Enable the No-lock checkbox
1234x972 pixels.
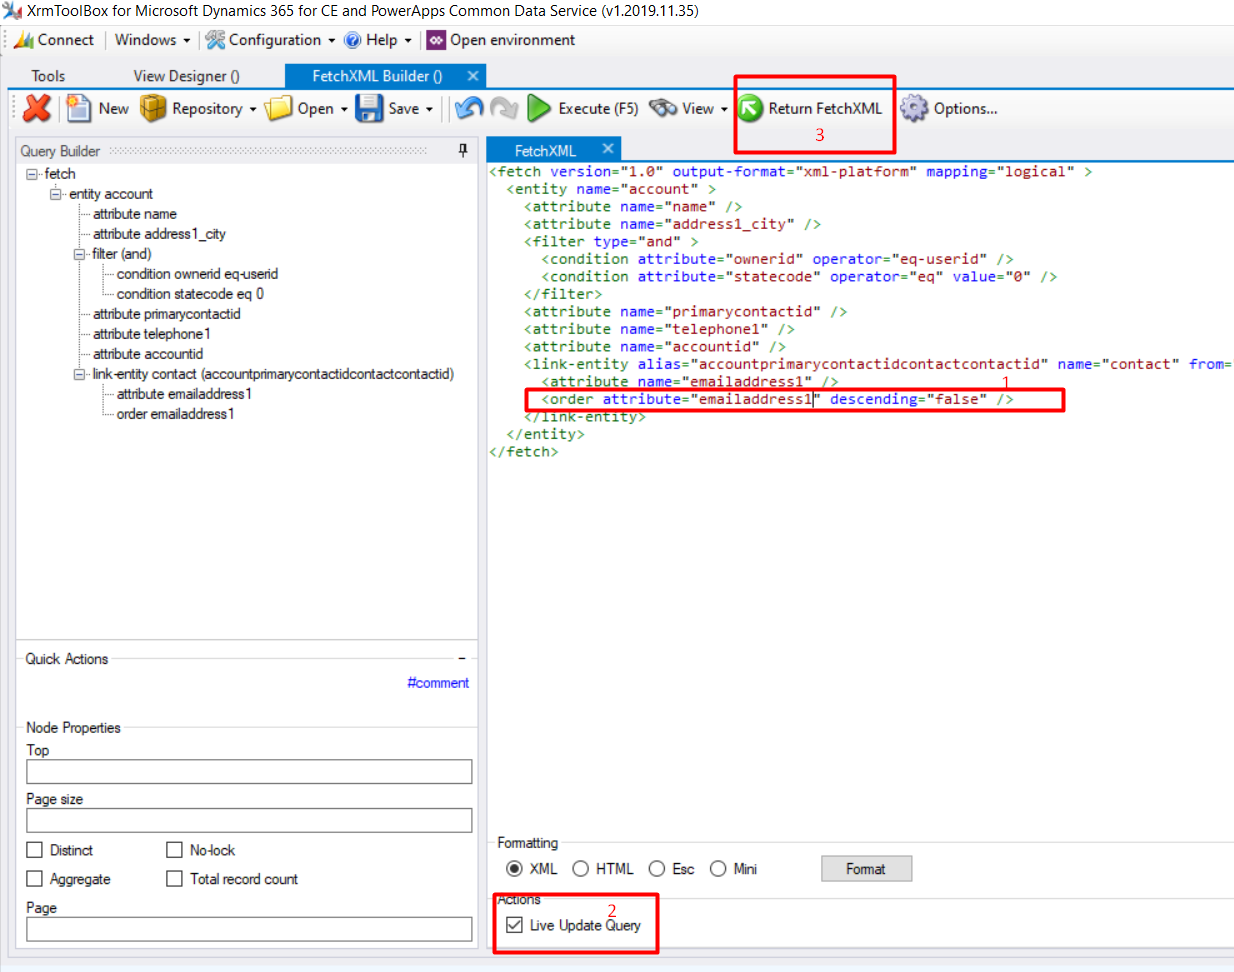click(175, 850)
